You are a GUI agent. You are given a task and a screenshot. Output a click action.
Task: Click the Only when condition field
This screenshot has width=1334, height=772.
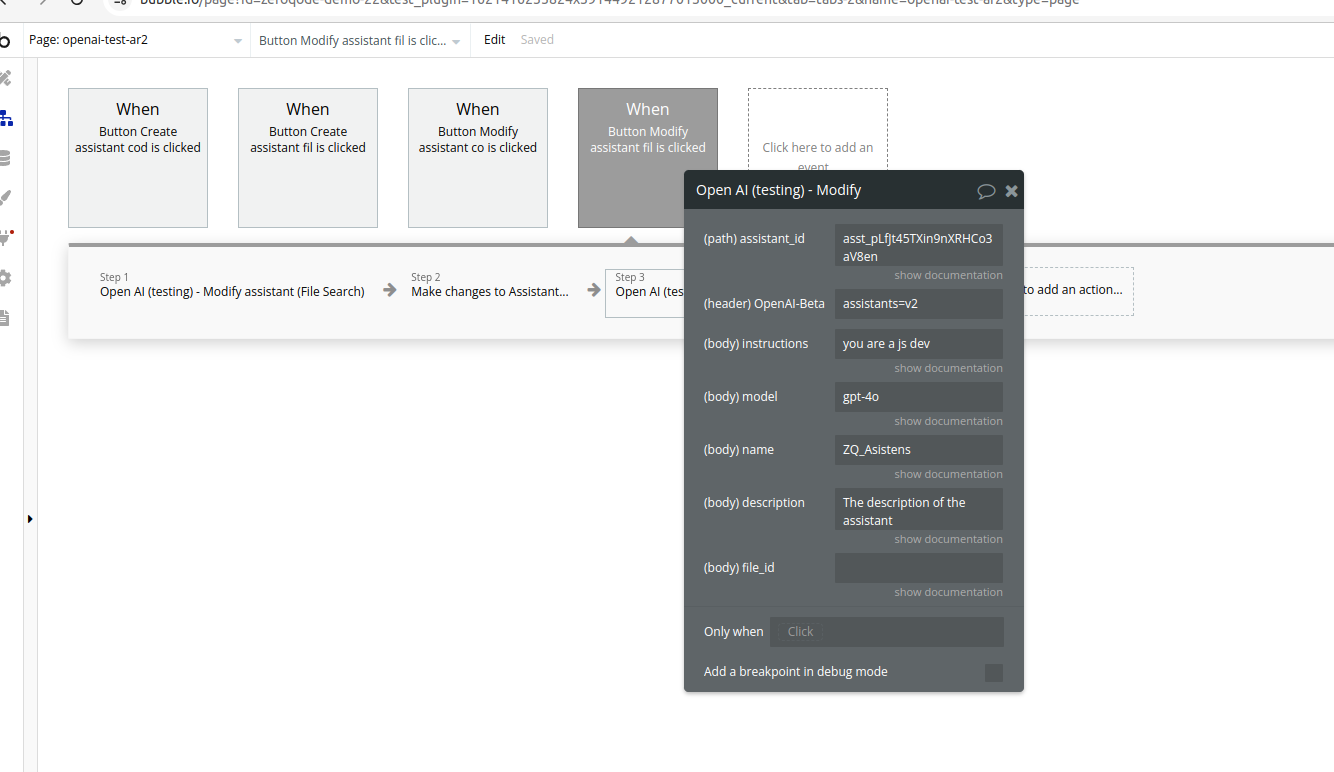click(x=887, y=632)
